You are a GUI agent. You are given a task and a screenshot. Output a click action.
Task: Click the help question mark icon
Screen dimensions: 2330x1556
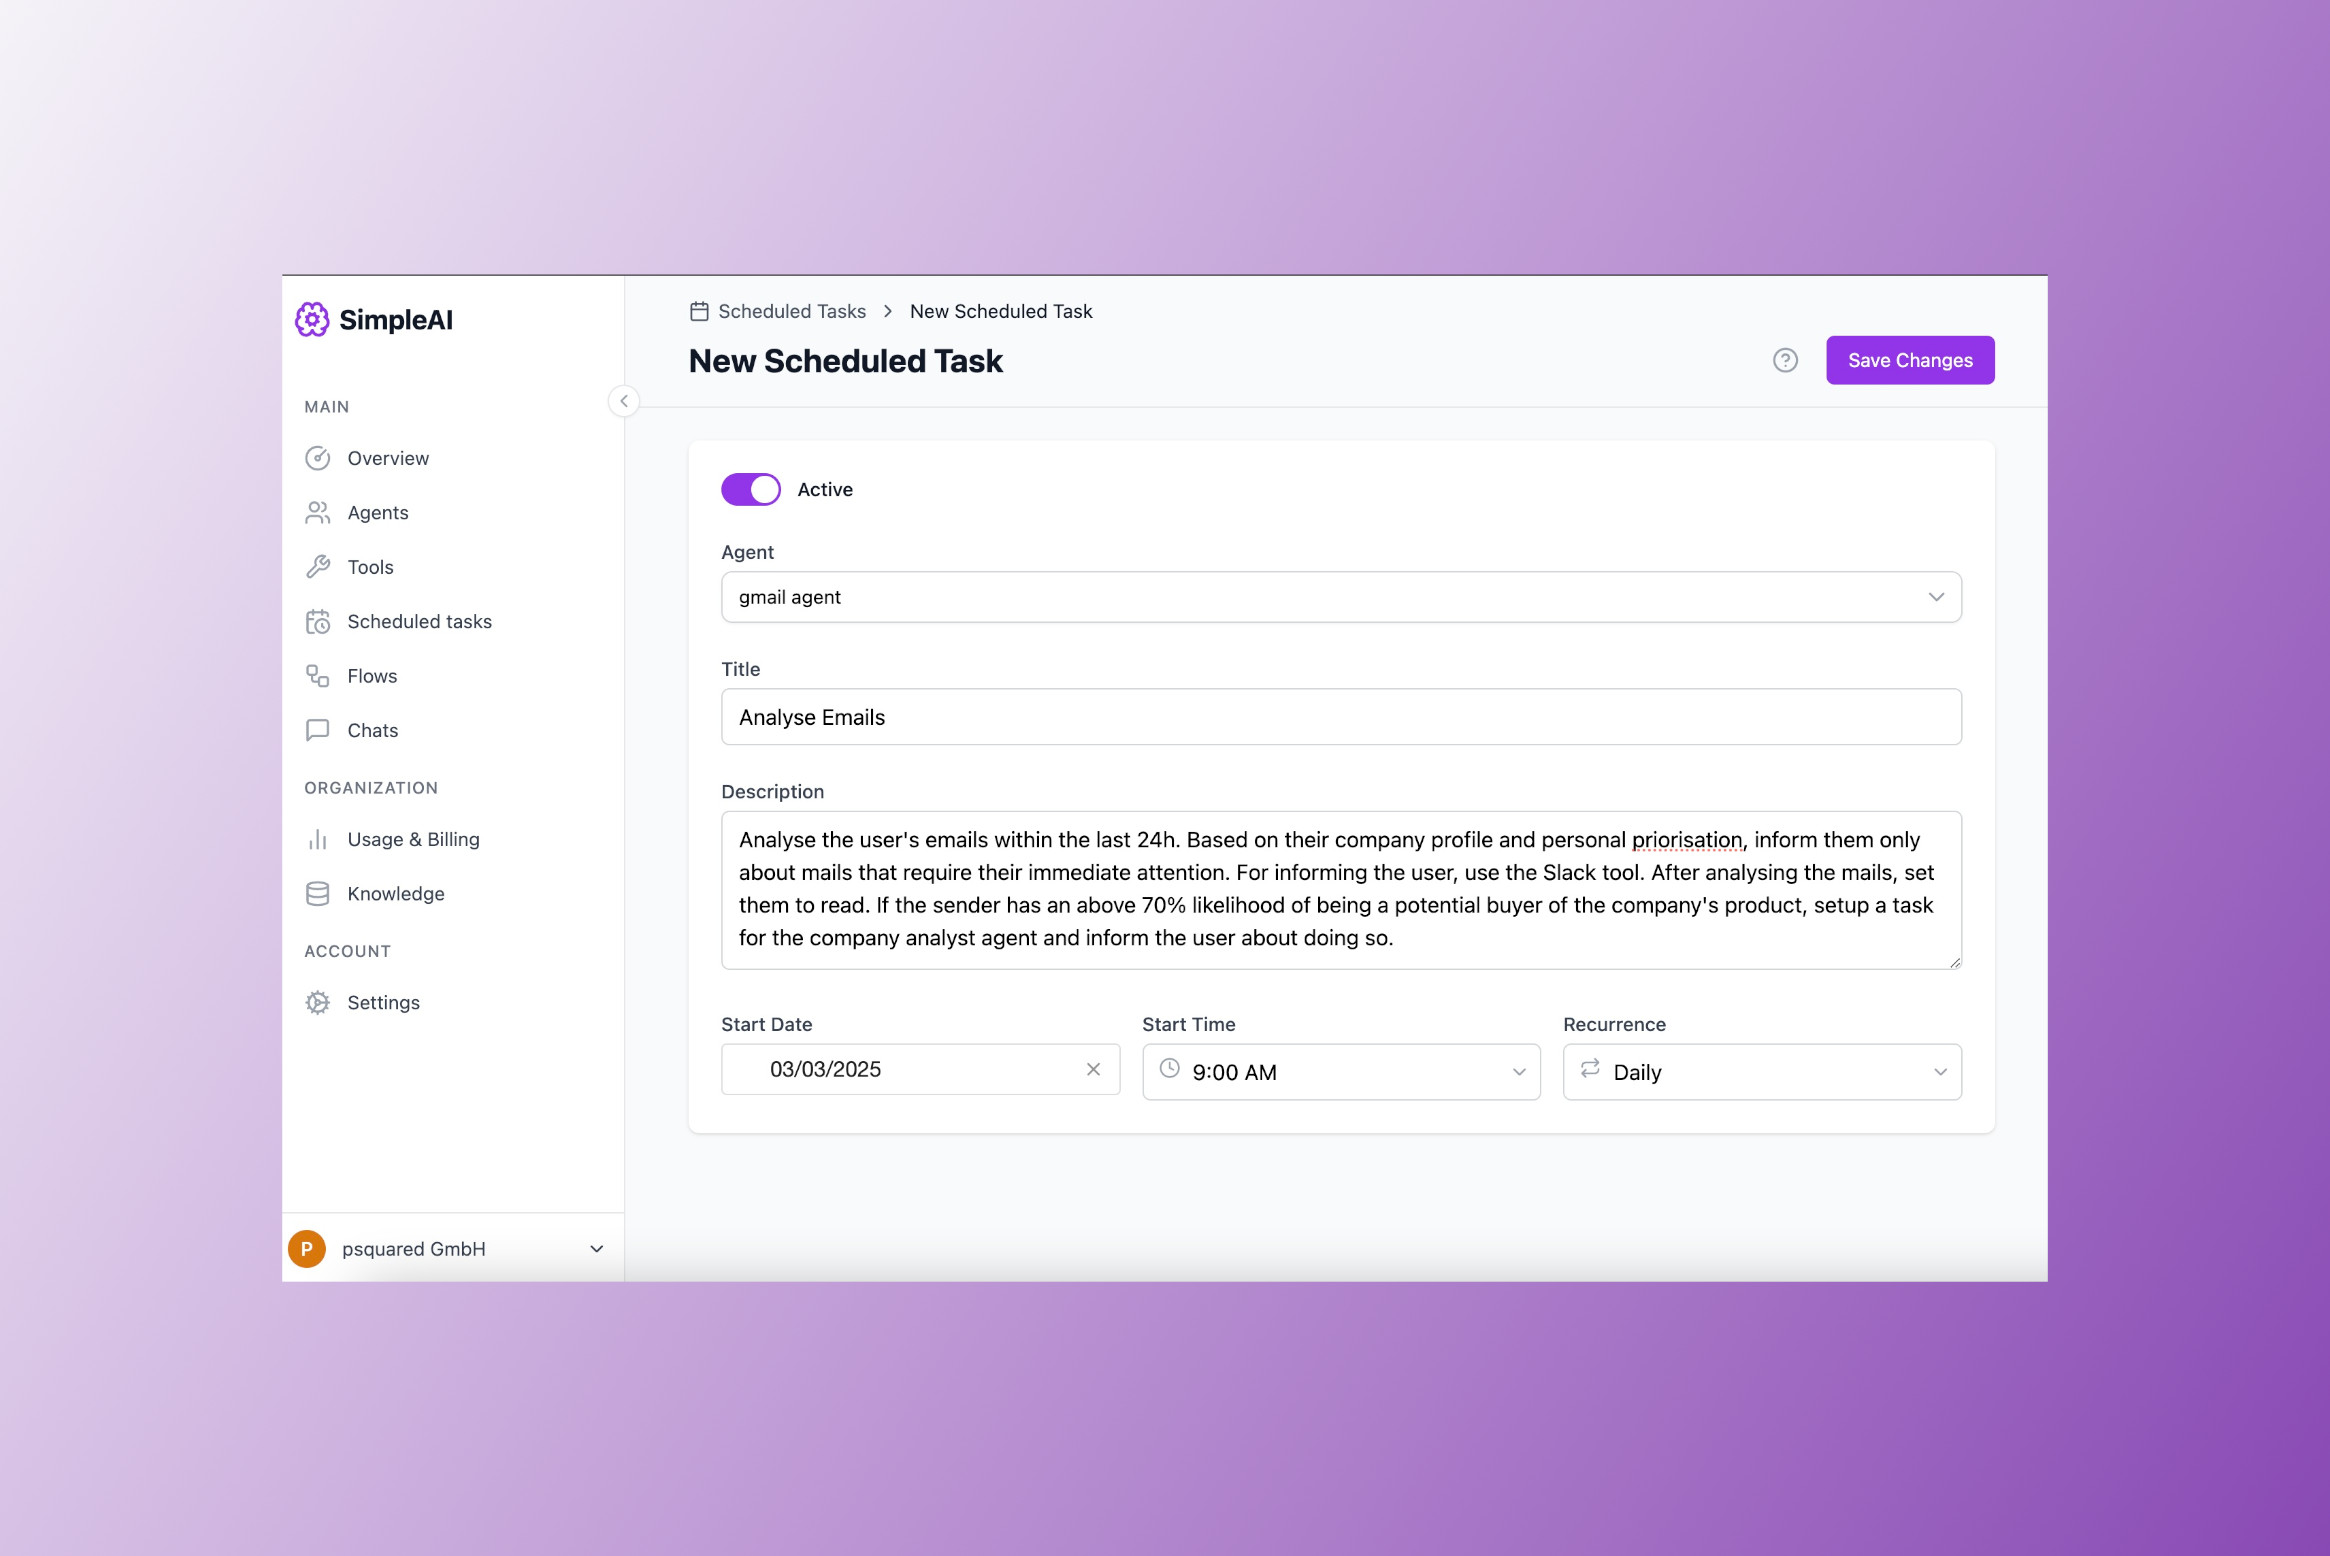(x=1785, y=360)
